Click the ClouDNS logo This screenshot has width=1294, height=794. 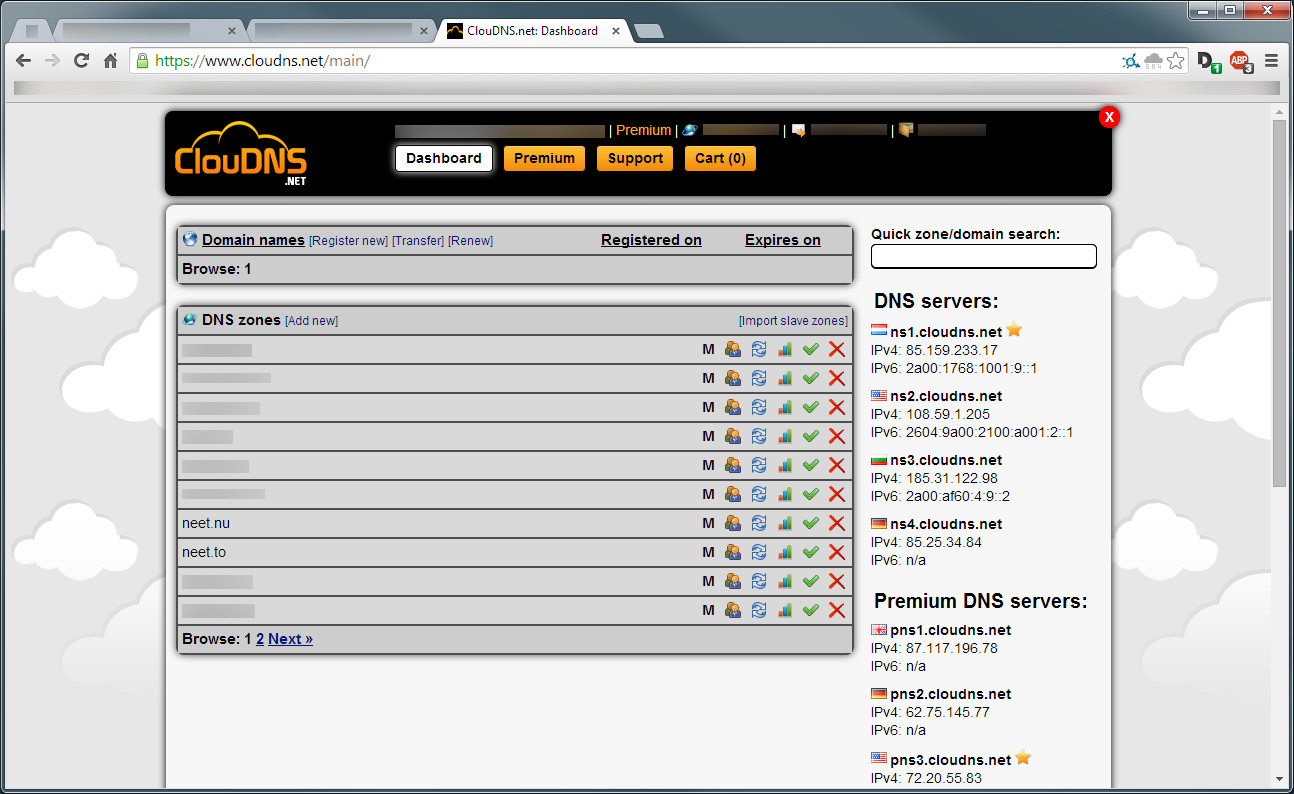click(x=241, y=154)
